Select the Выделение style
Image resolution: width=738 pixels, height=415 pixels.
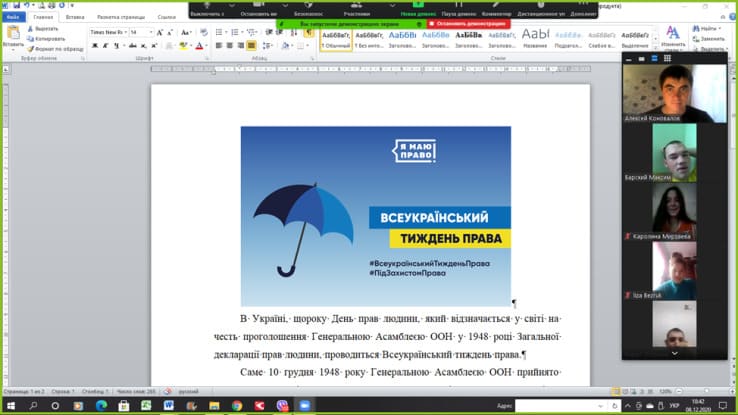[635, 40]
